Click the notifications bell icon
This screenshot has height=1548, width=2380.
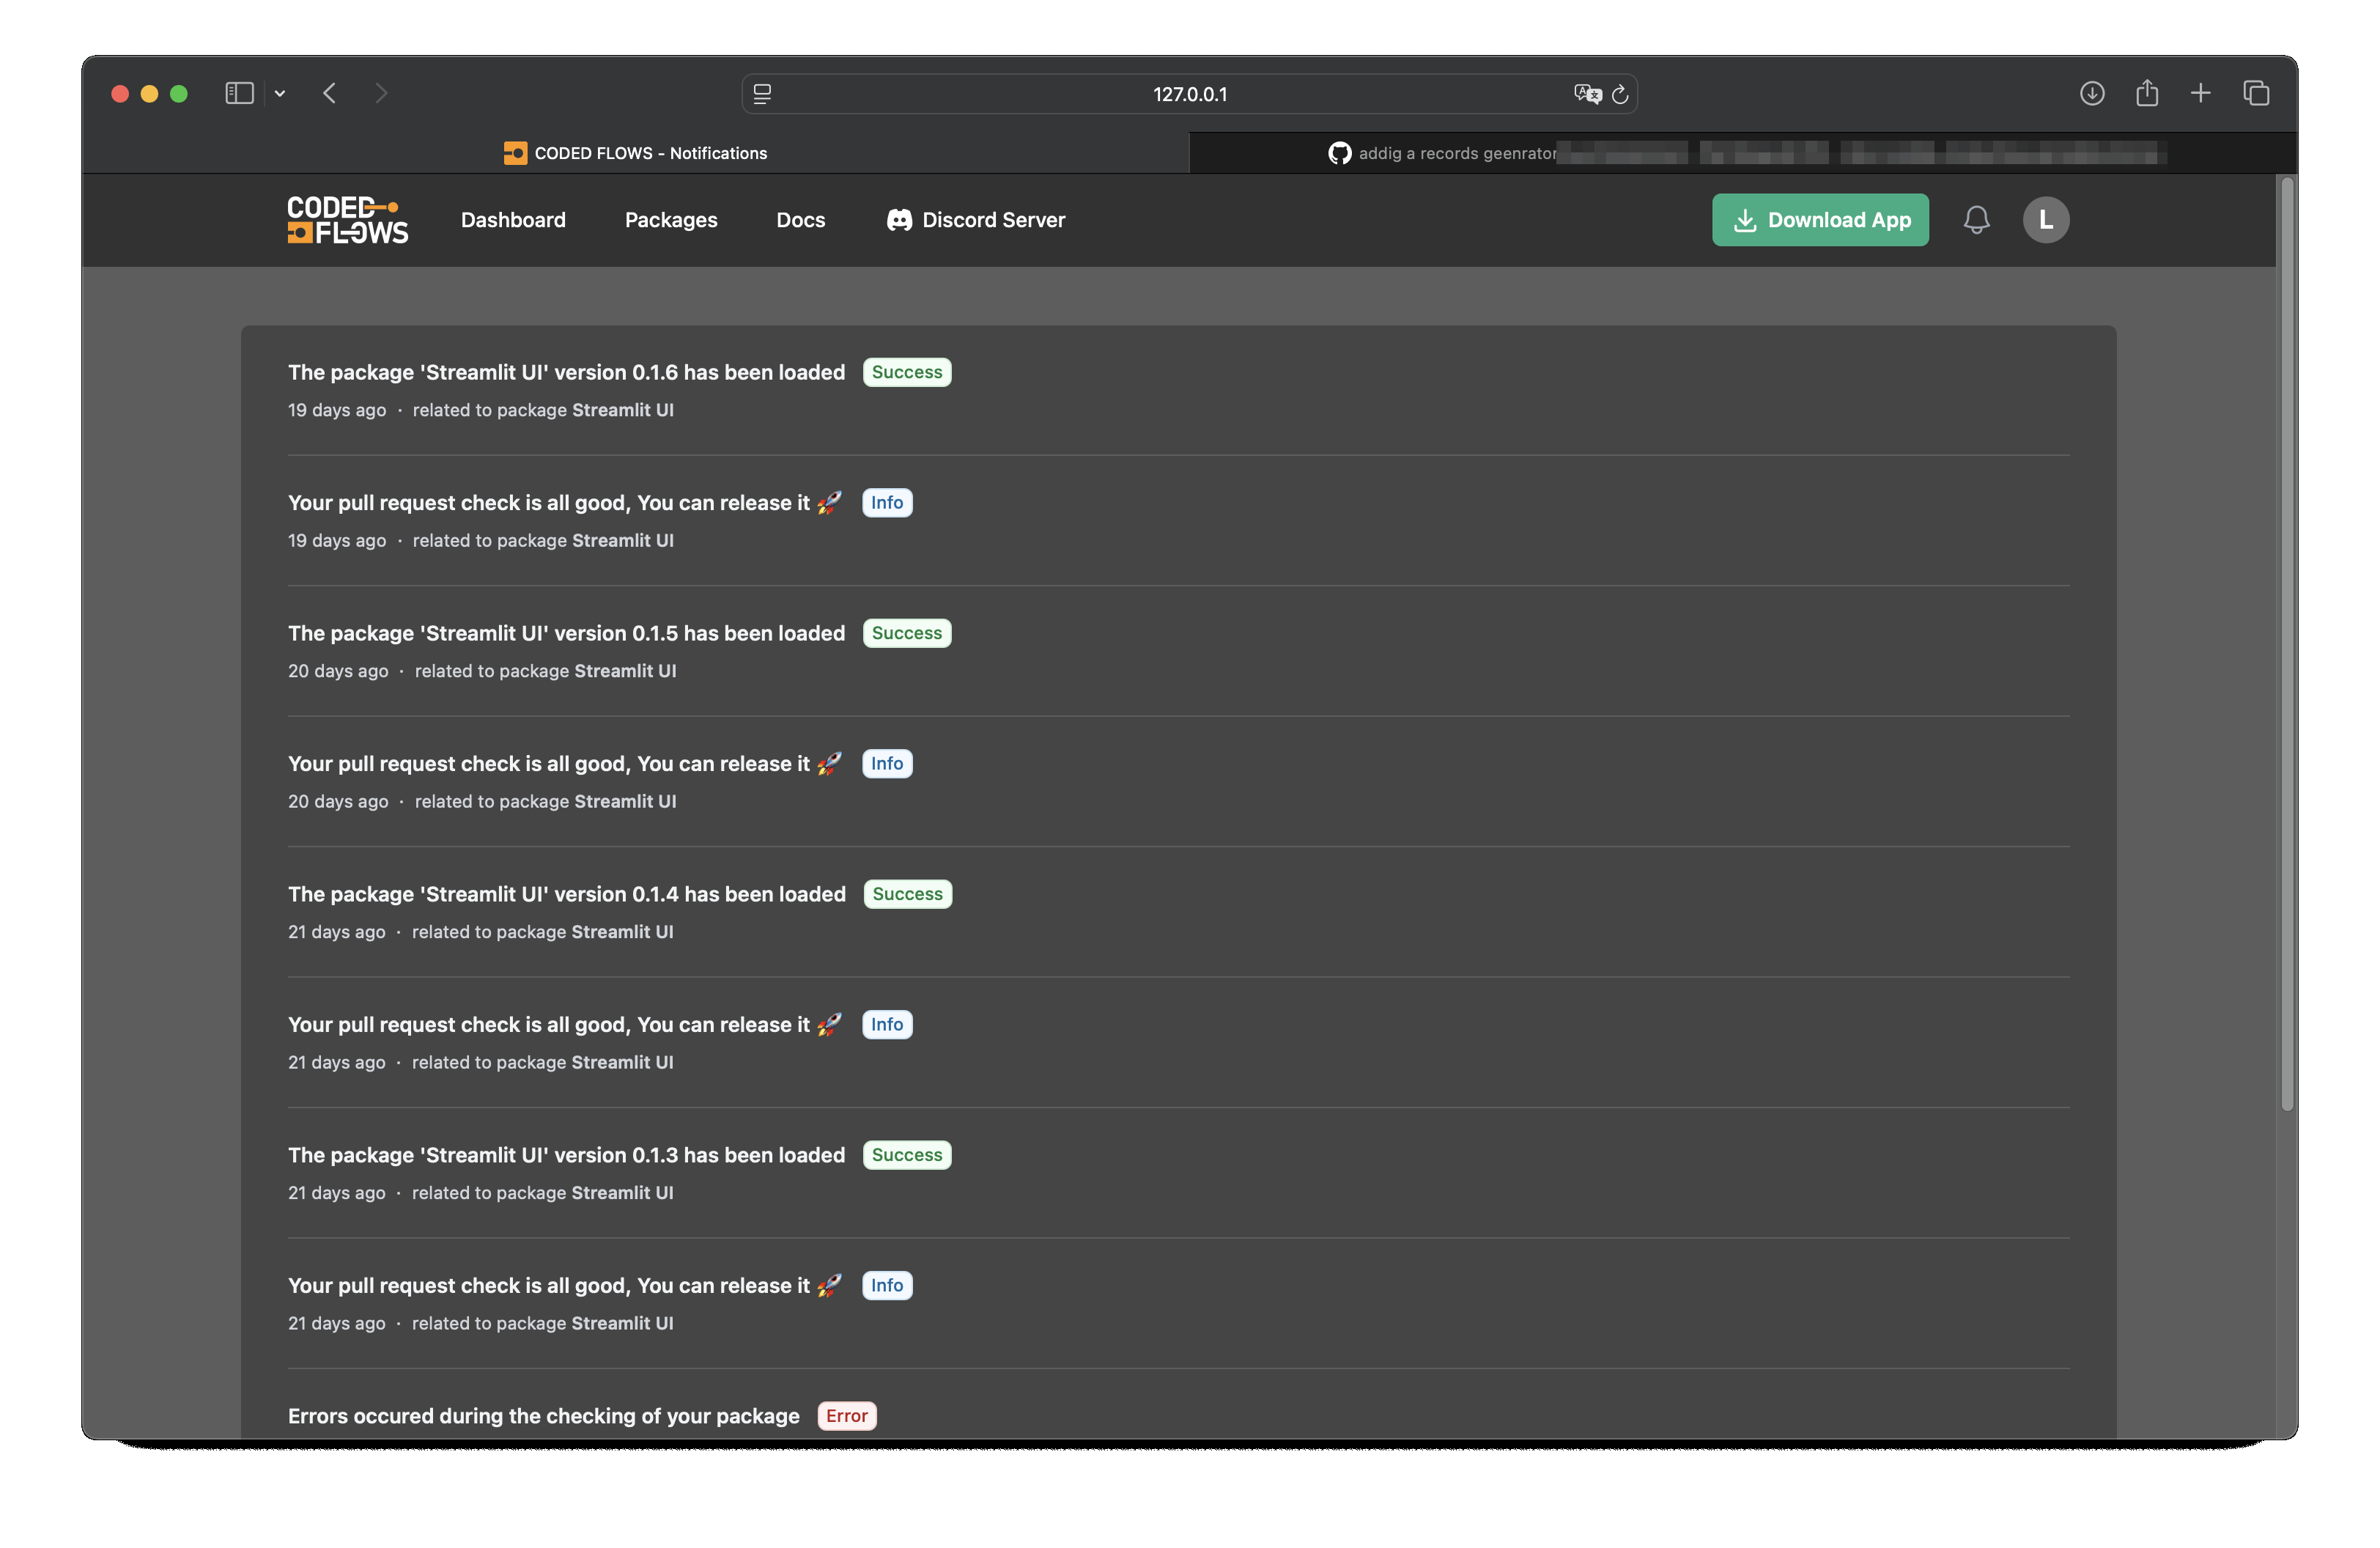click(1976, 220)
